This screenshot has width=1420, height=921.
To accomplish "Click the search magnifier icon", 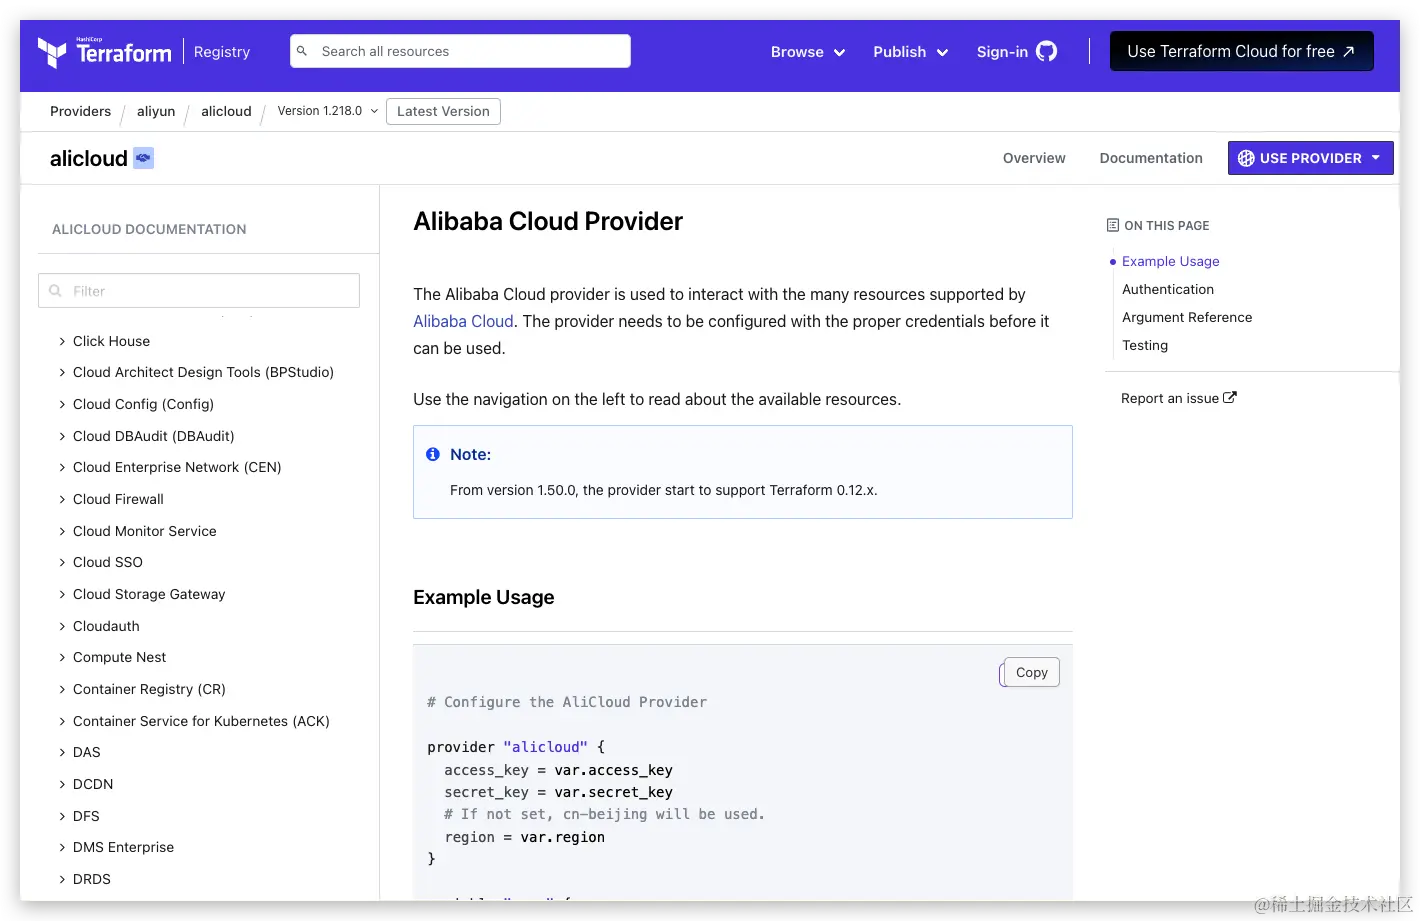I will [x=302, y=51].
